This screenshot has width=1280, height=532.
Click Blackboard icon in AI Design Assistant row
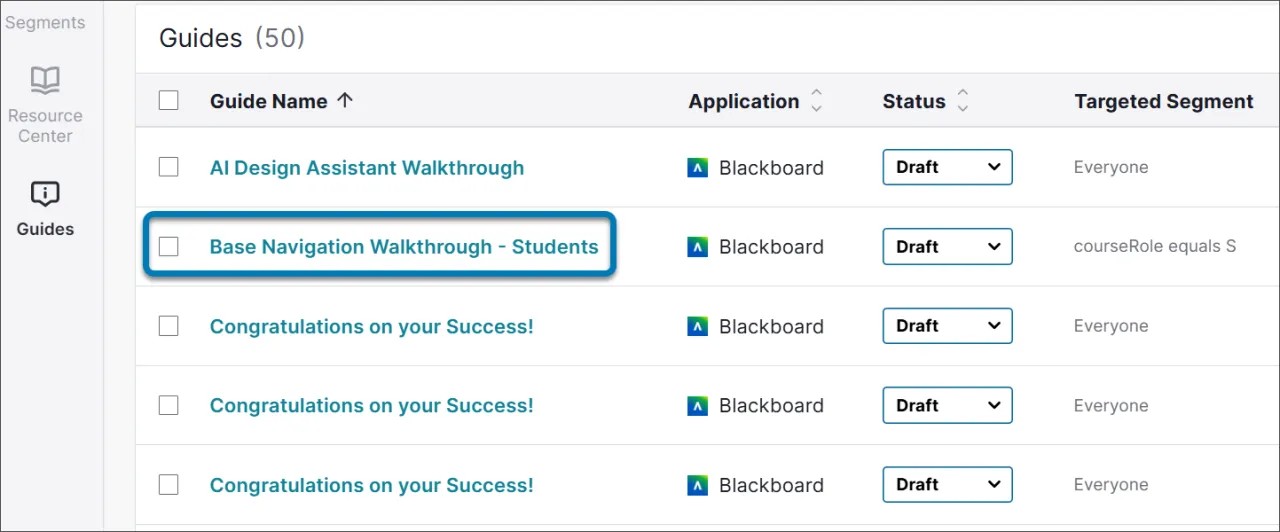[698, 168]
